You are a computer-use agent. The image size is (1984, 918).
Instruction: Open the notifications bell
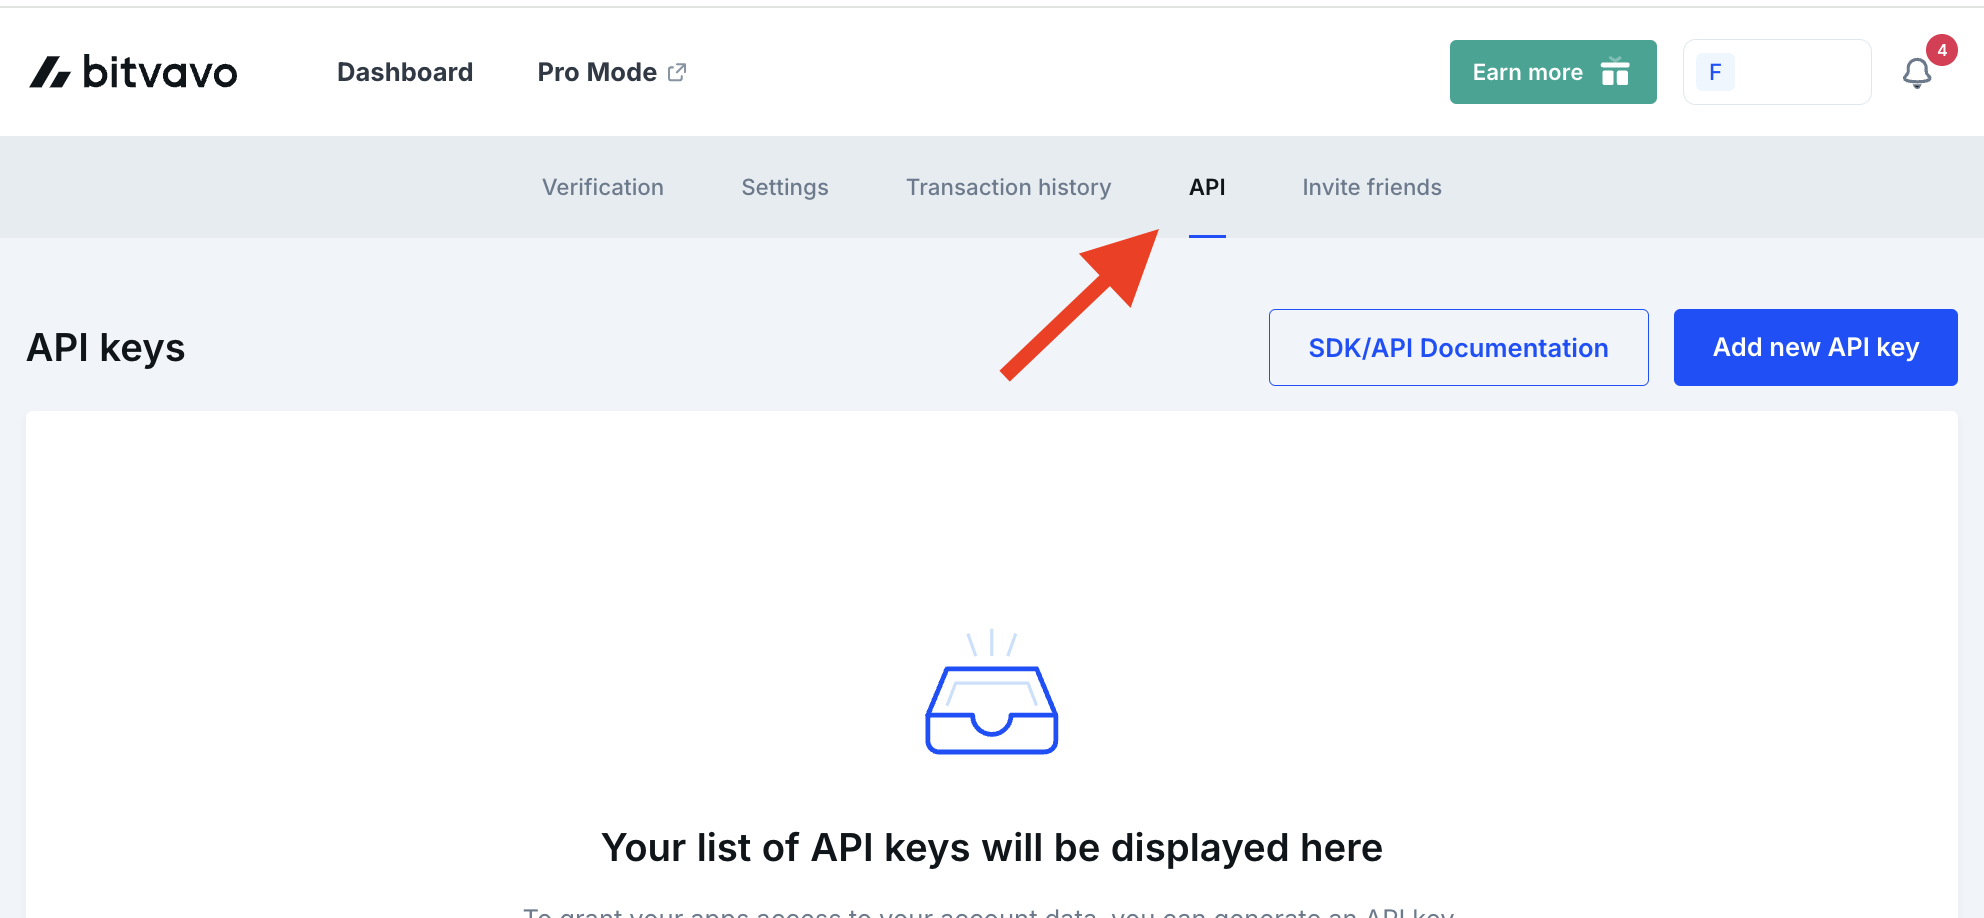[x=1916, y=73]
